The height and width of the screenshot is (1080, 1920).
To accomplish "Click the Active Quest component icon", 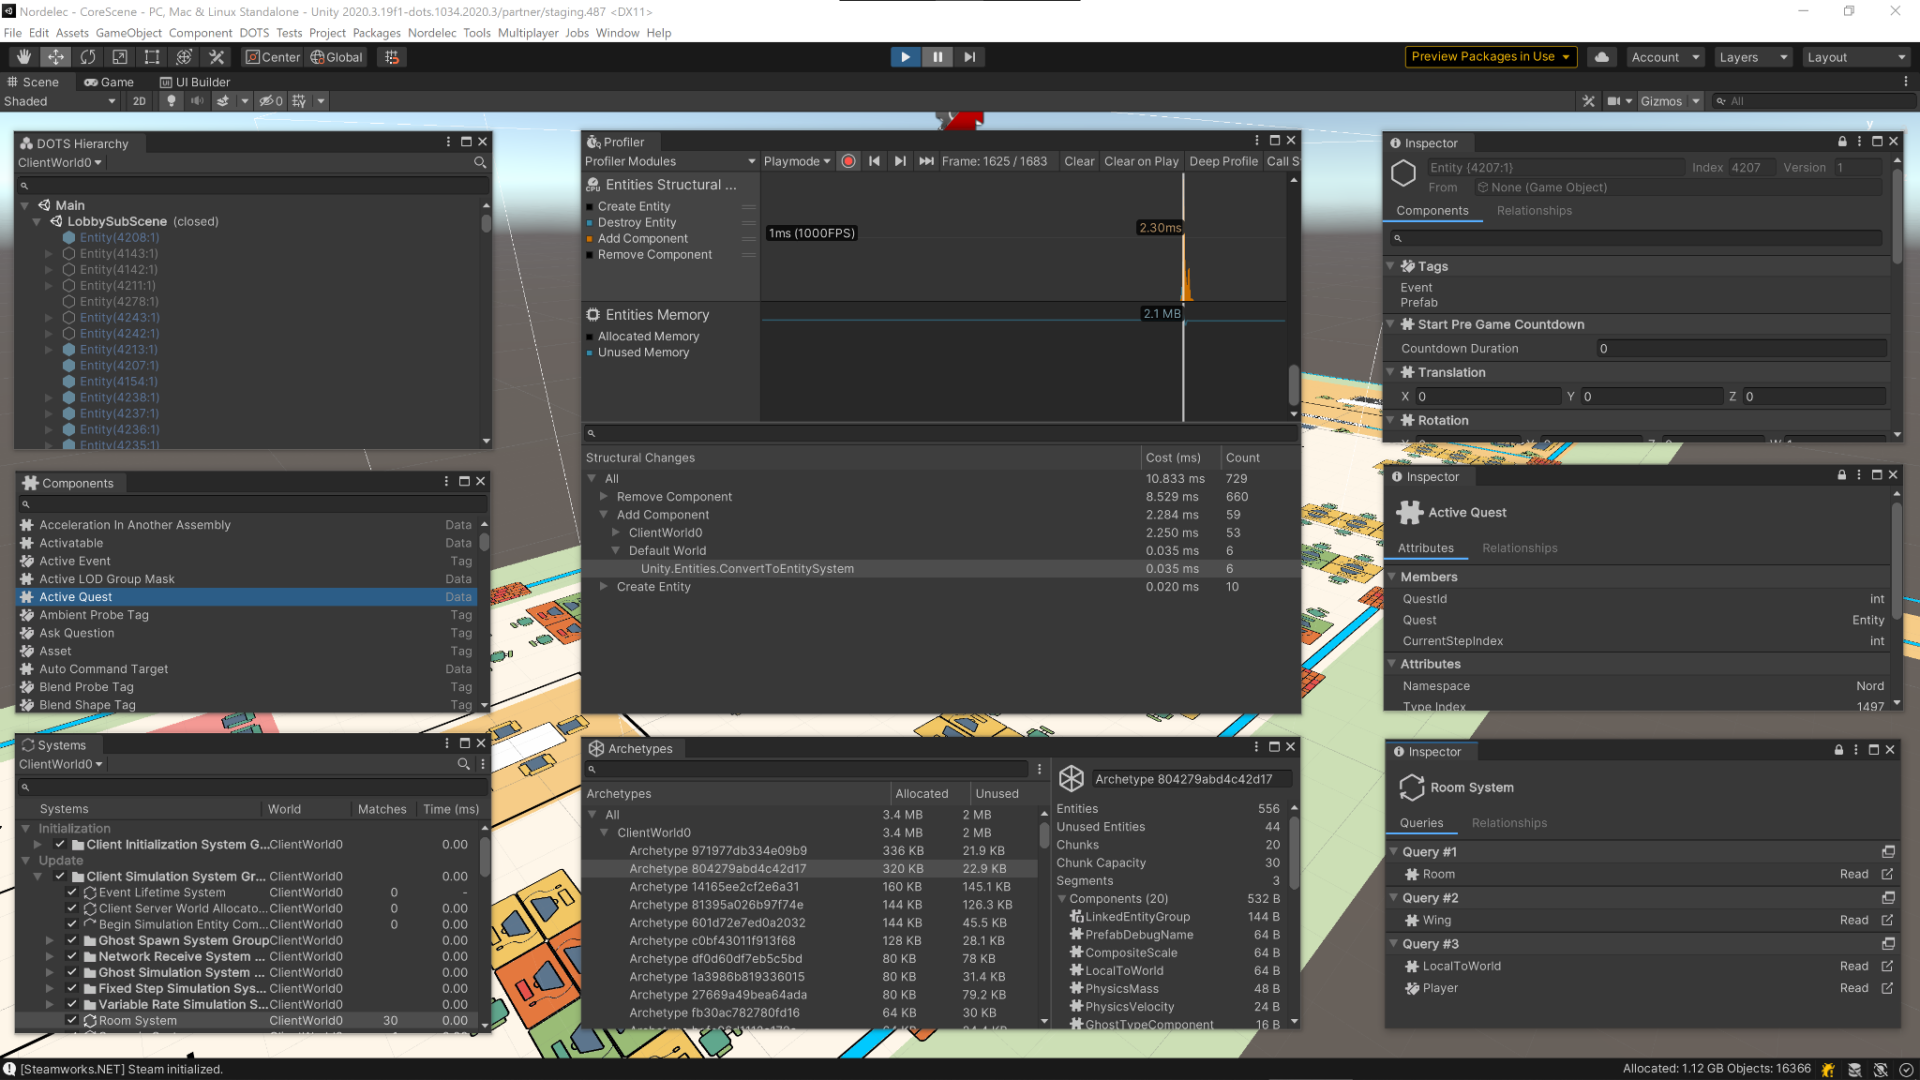I will pyautogui.click(x=1410, y=512).
